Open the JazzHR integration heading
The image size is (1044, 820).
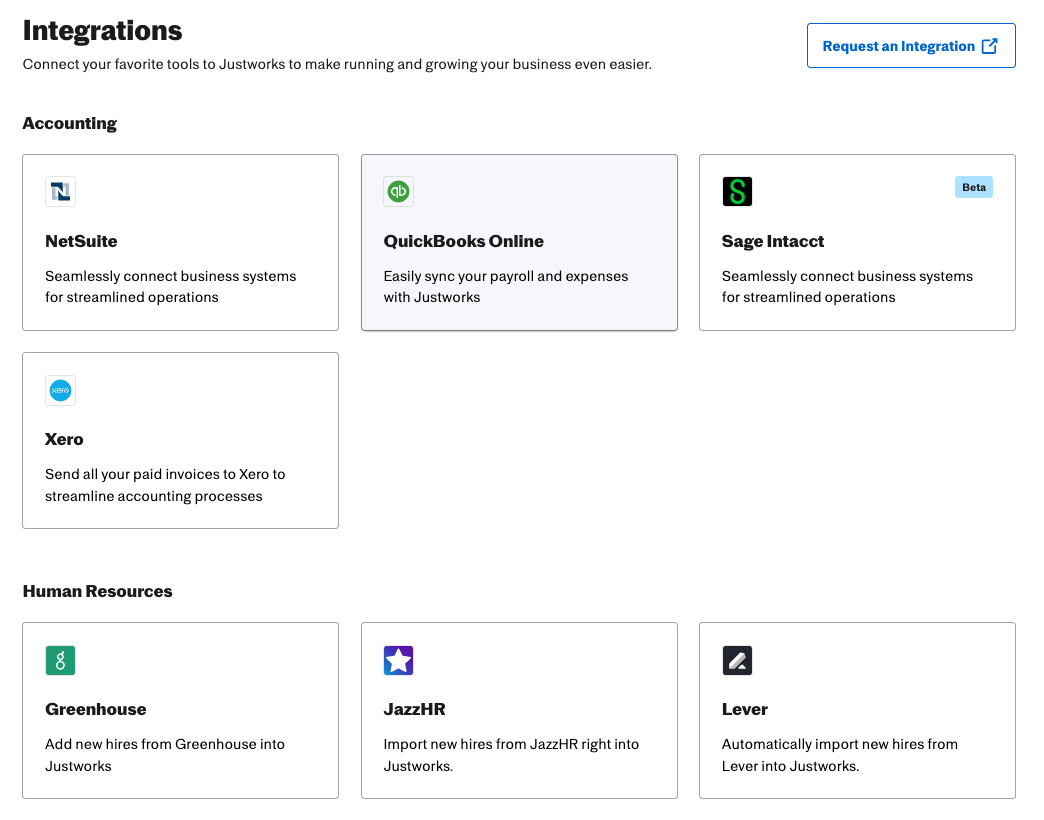[414, 710]
